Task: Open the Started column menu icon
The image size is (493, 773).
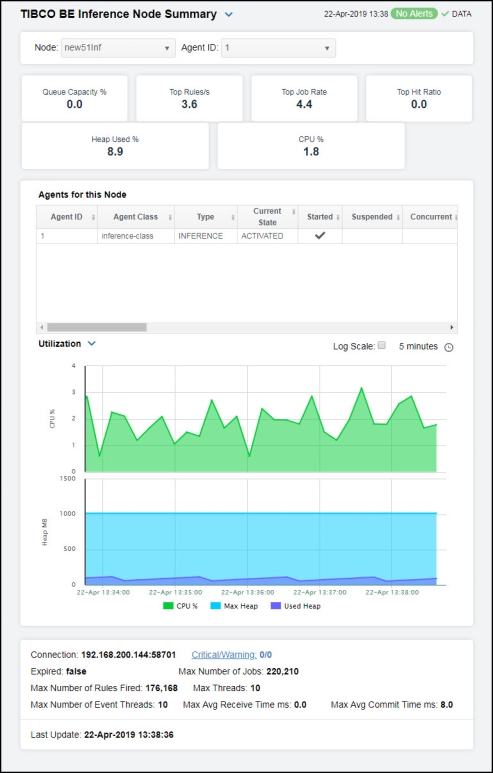Action: click(x=338, y=217)
